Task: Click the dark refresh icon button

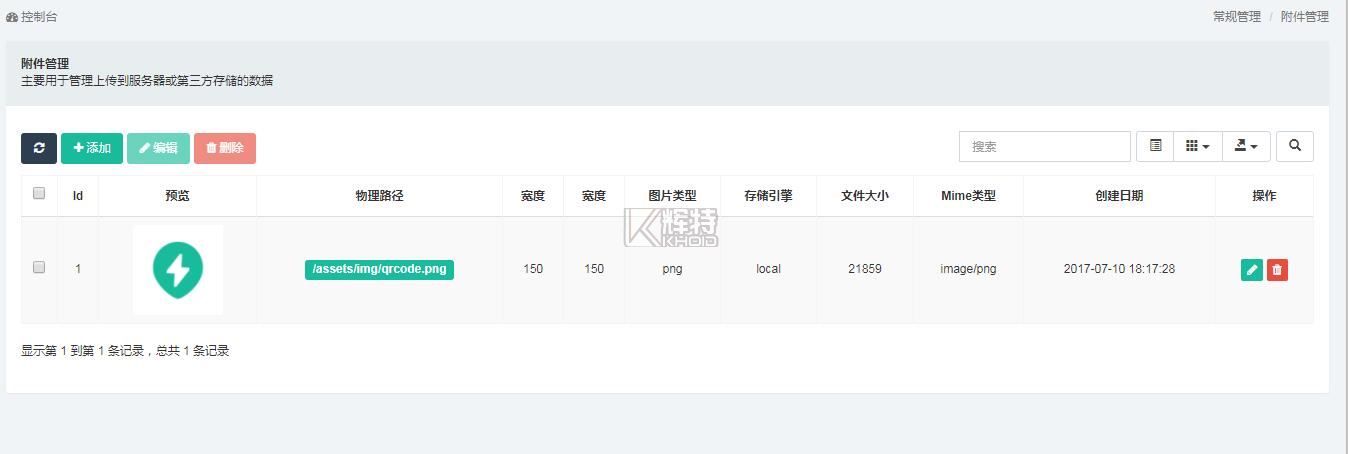Action: (x=39, y=148)
